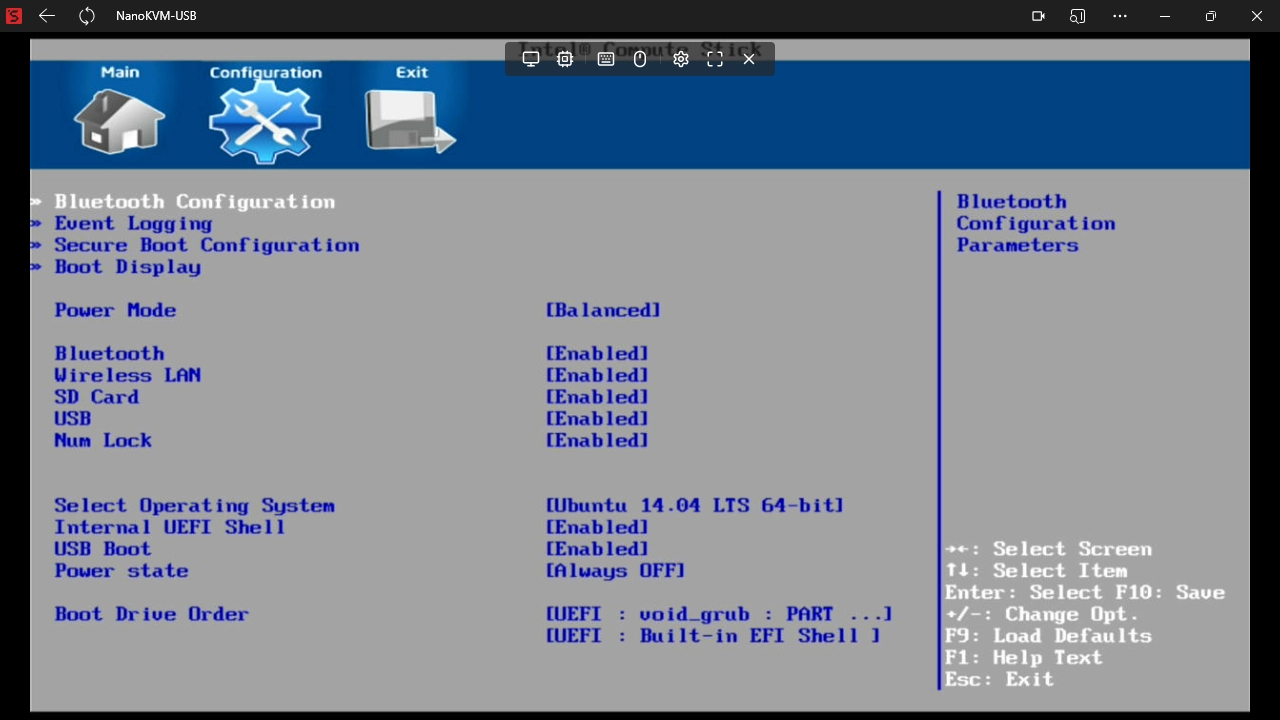Select boot entry [UEFI : Built-in EFI Shell]
This screenshot has width=1280, height=720.
pos(713,636)
